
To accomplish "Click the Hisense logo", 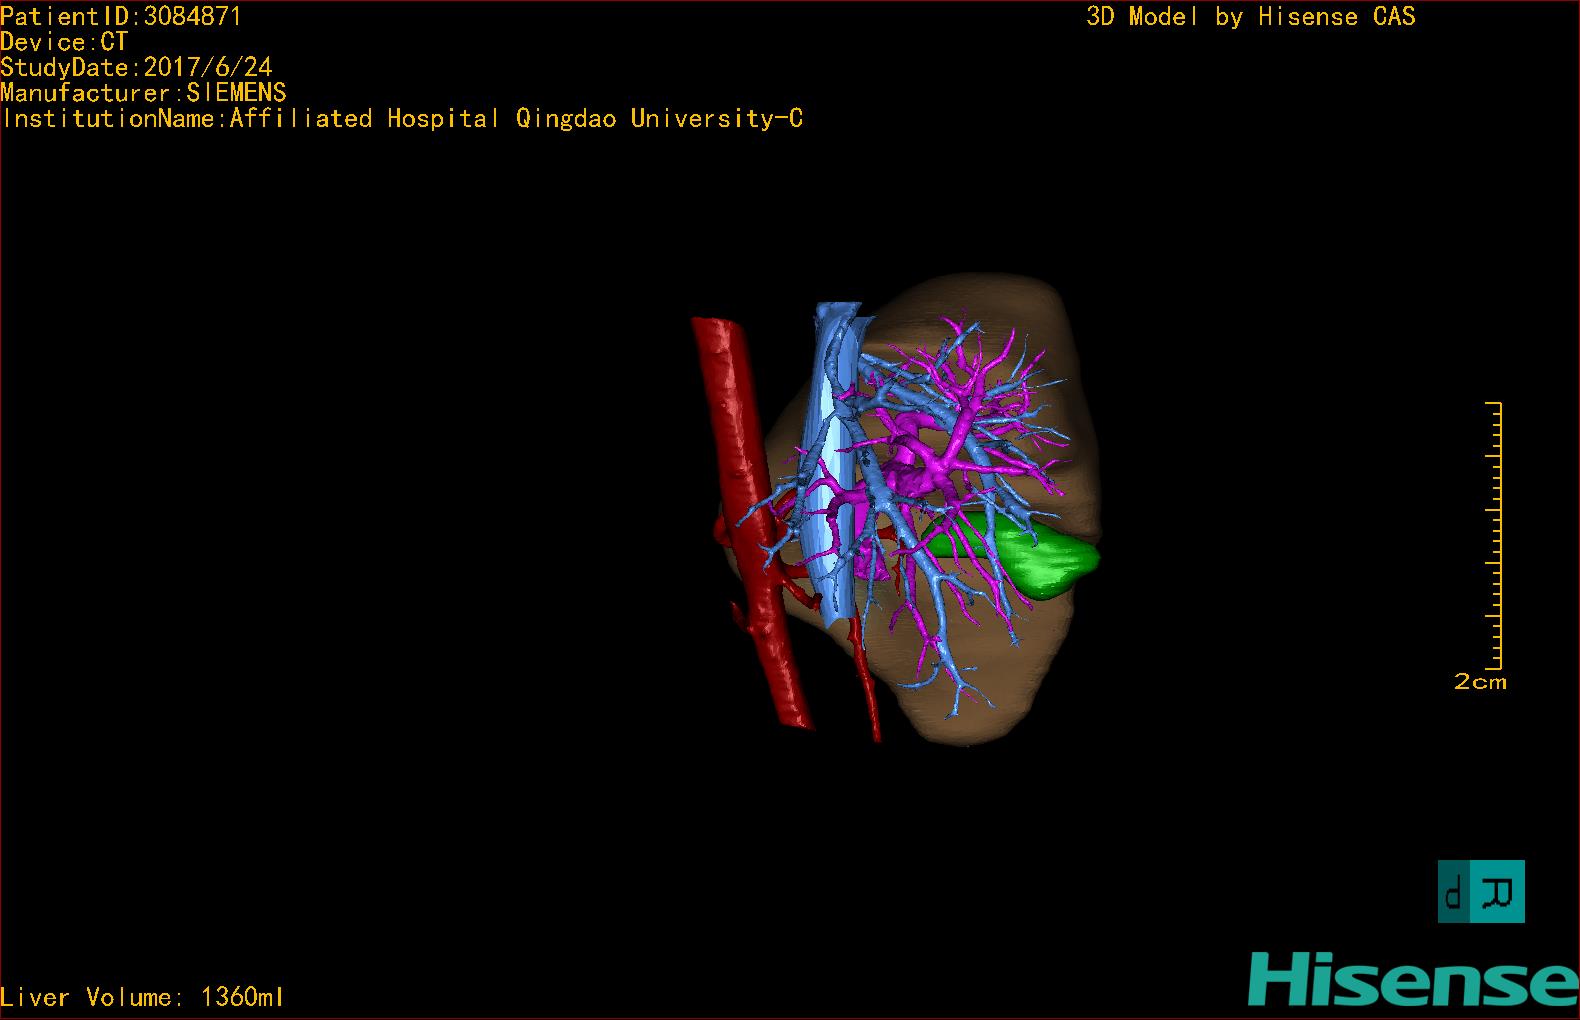I will [x=1412, y=979].
